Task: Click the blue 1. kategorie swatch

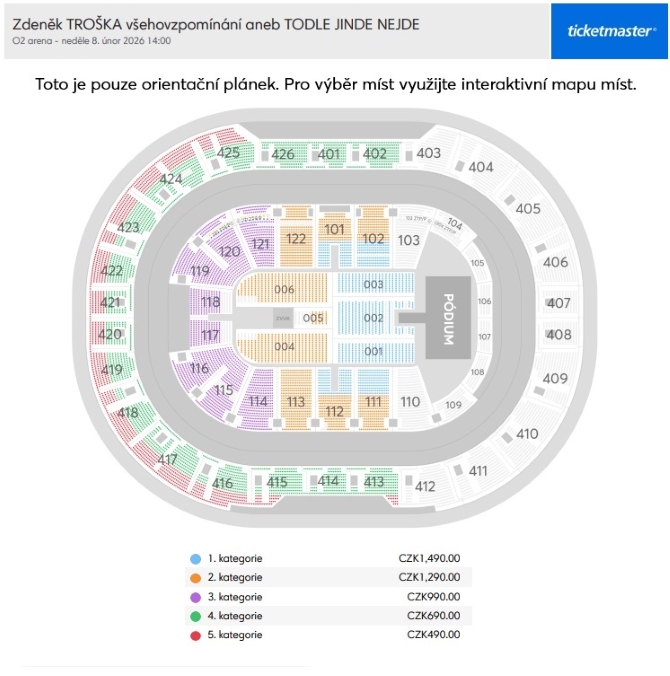Action: [195, 559]
